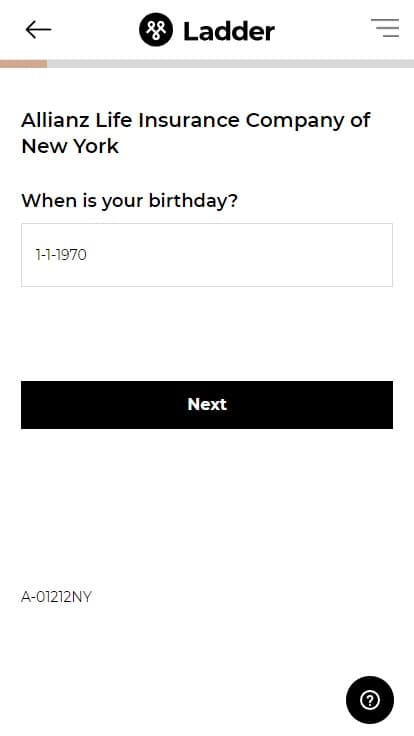414x736 pixels.
Task: Click the white "Next" label on black button
Action: (207, 404)
